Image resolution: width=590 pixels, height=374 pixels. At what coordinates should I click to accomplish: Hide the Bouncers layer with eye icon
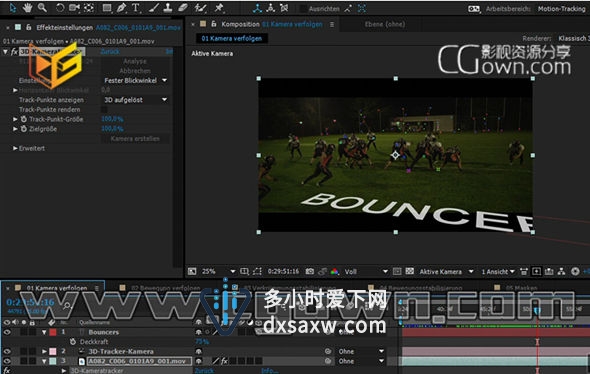point(7,332)
